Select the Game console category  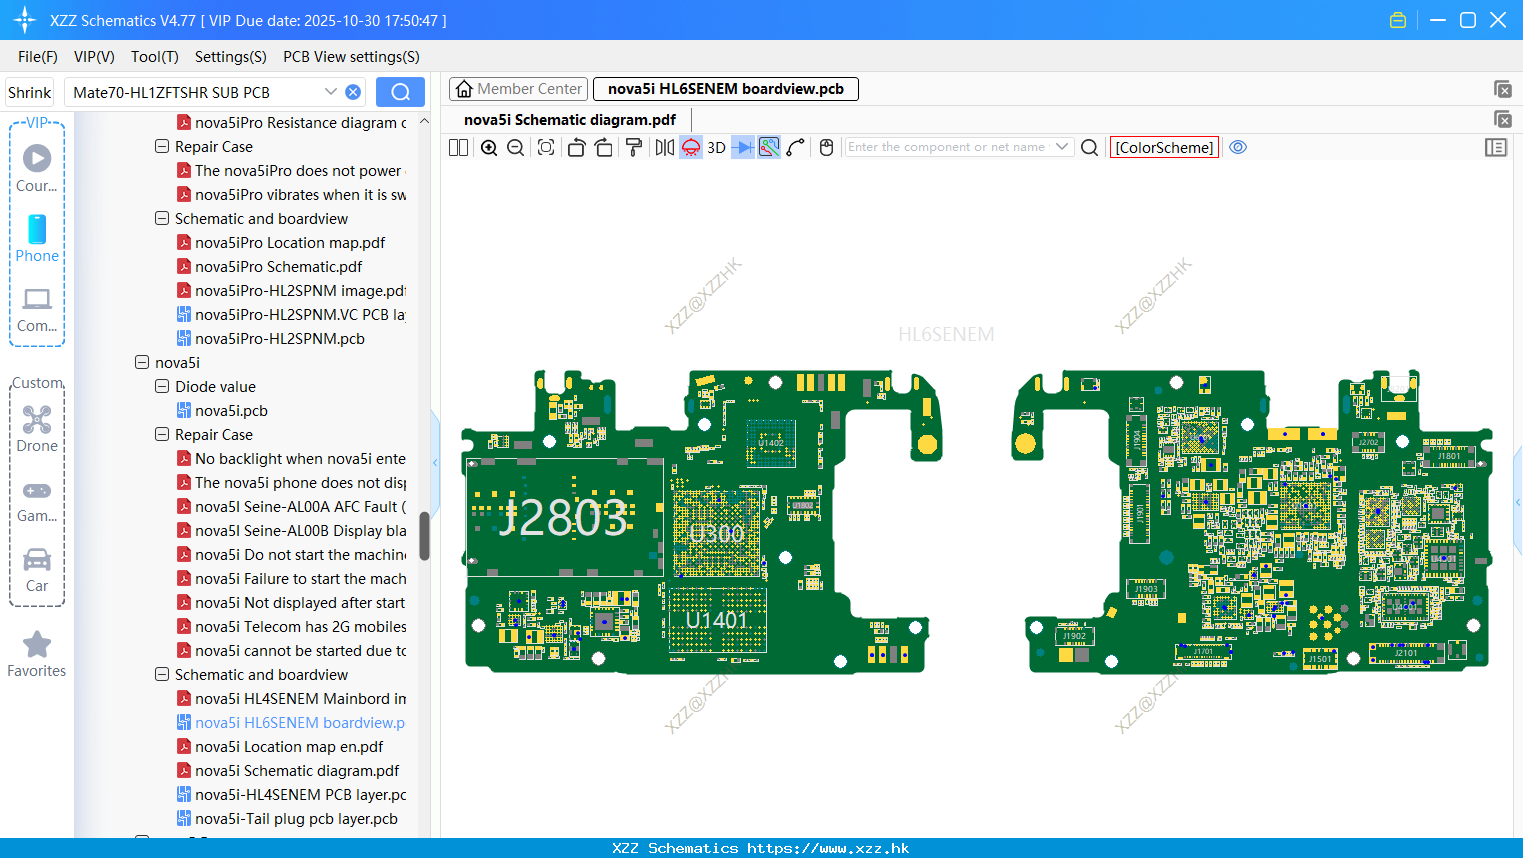tap(37, 500)
